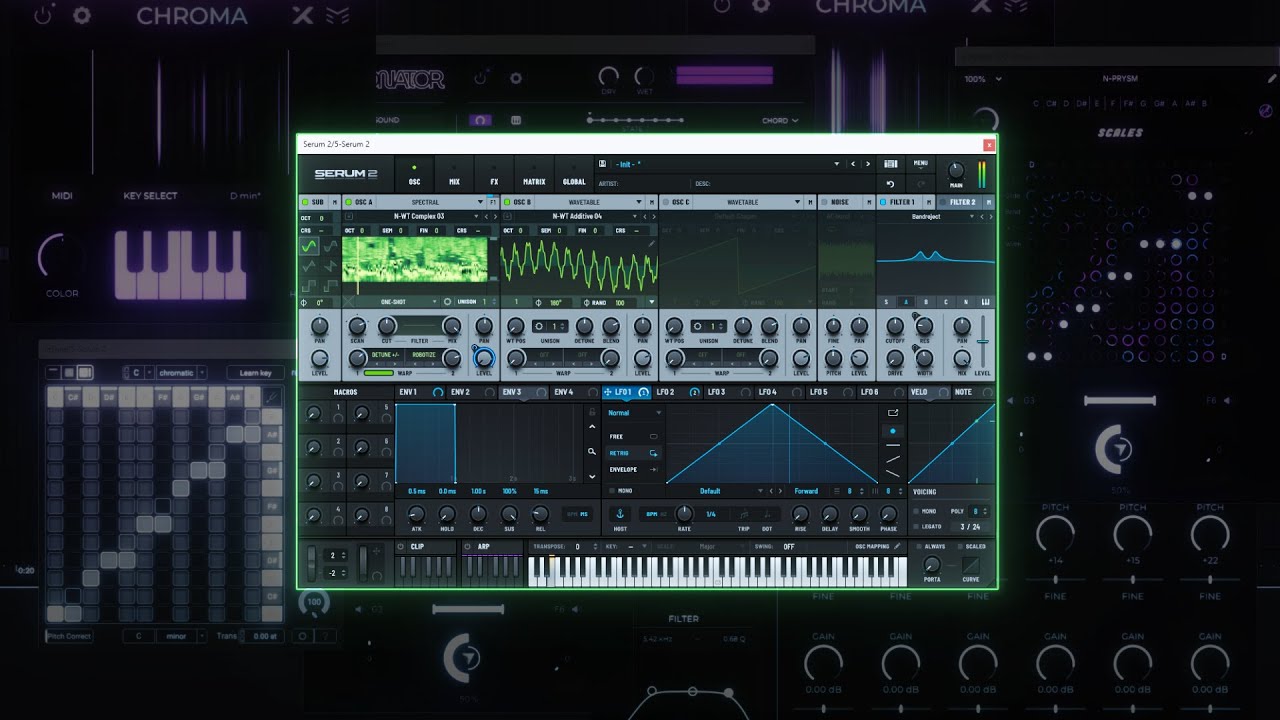Select previous filter type arrow

tap(982, 217)
